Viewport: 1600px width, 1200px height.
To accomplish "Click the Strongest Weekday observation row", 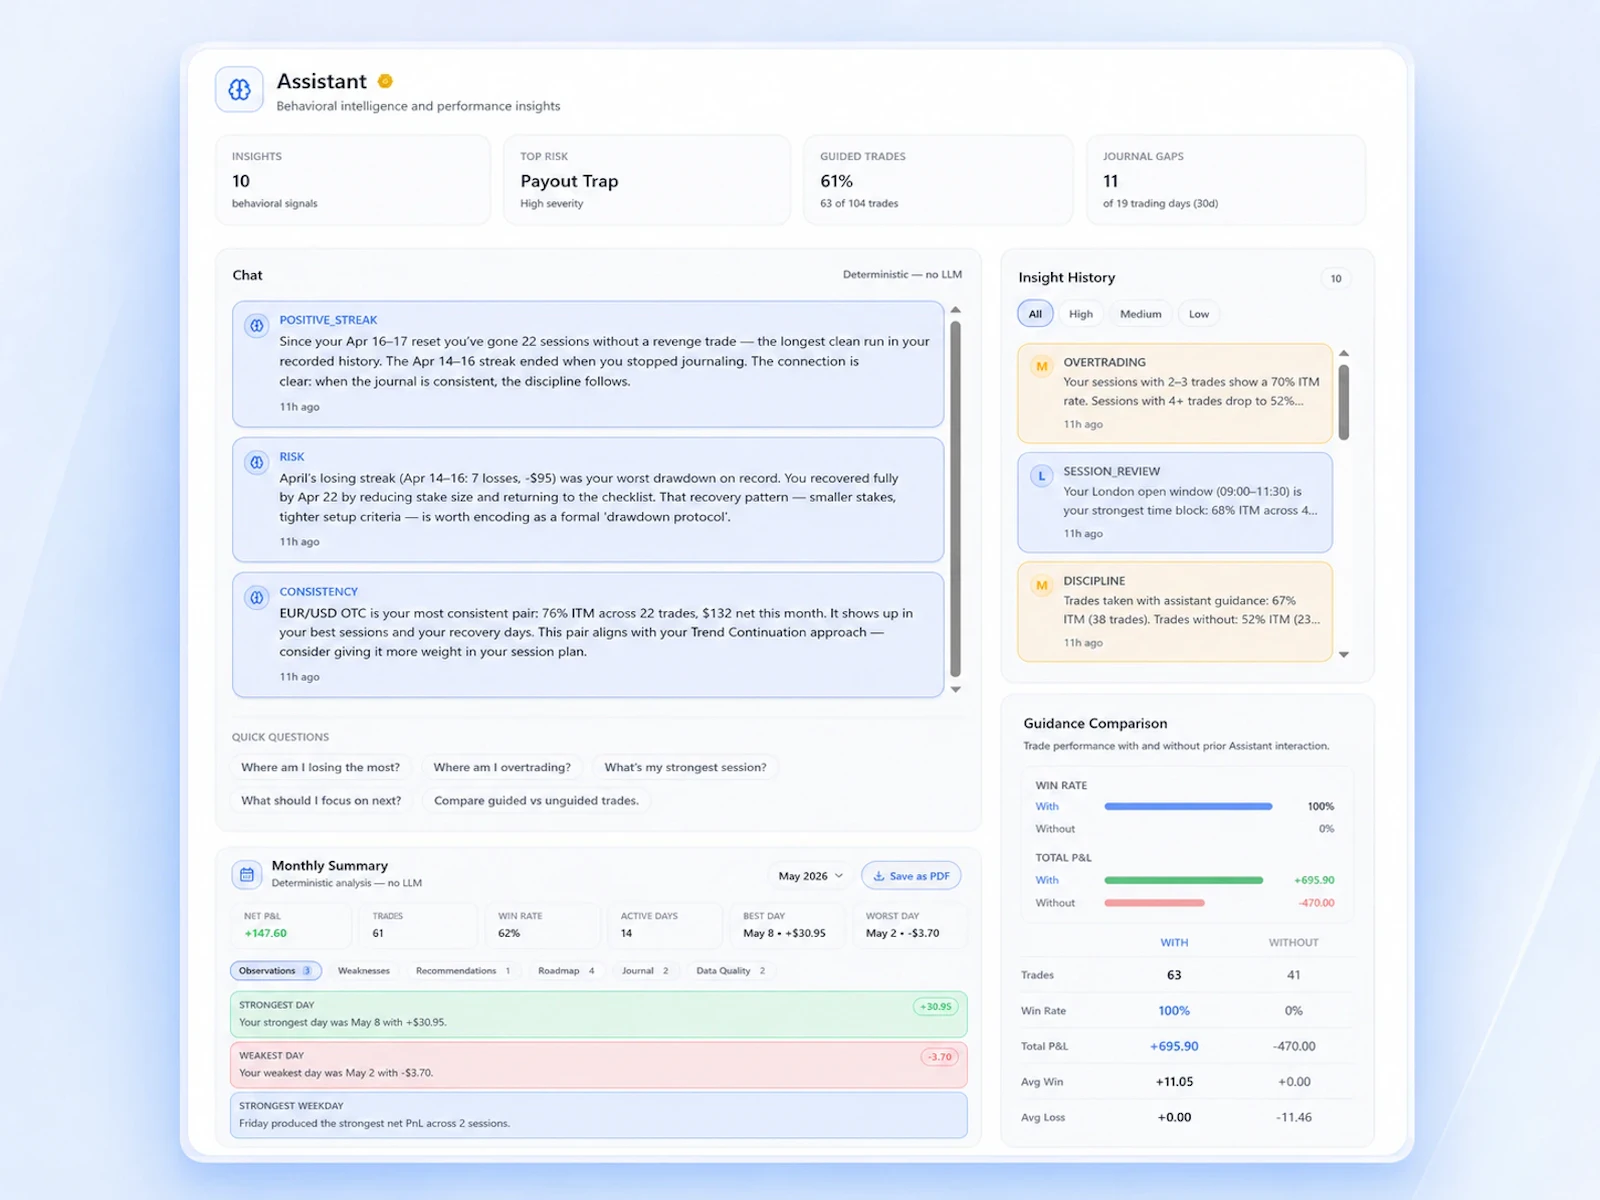I will pos(599,1114).
